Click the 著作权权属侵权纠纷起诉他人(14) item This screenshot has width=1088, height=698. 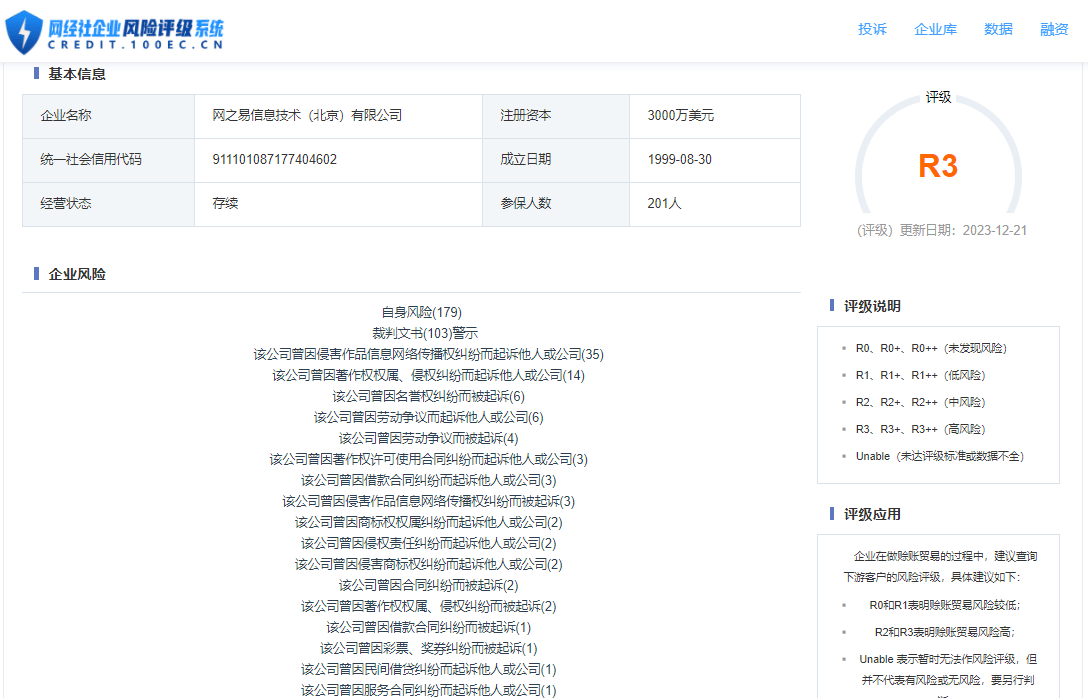[x=428, y=375]
